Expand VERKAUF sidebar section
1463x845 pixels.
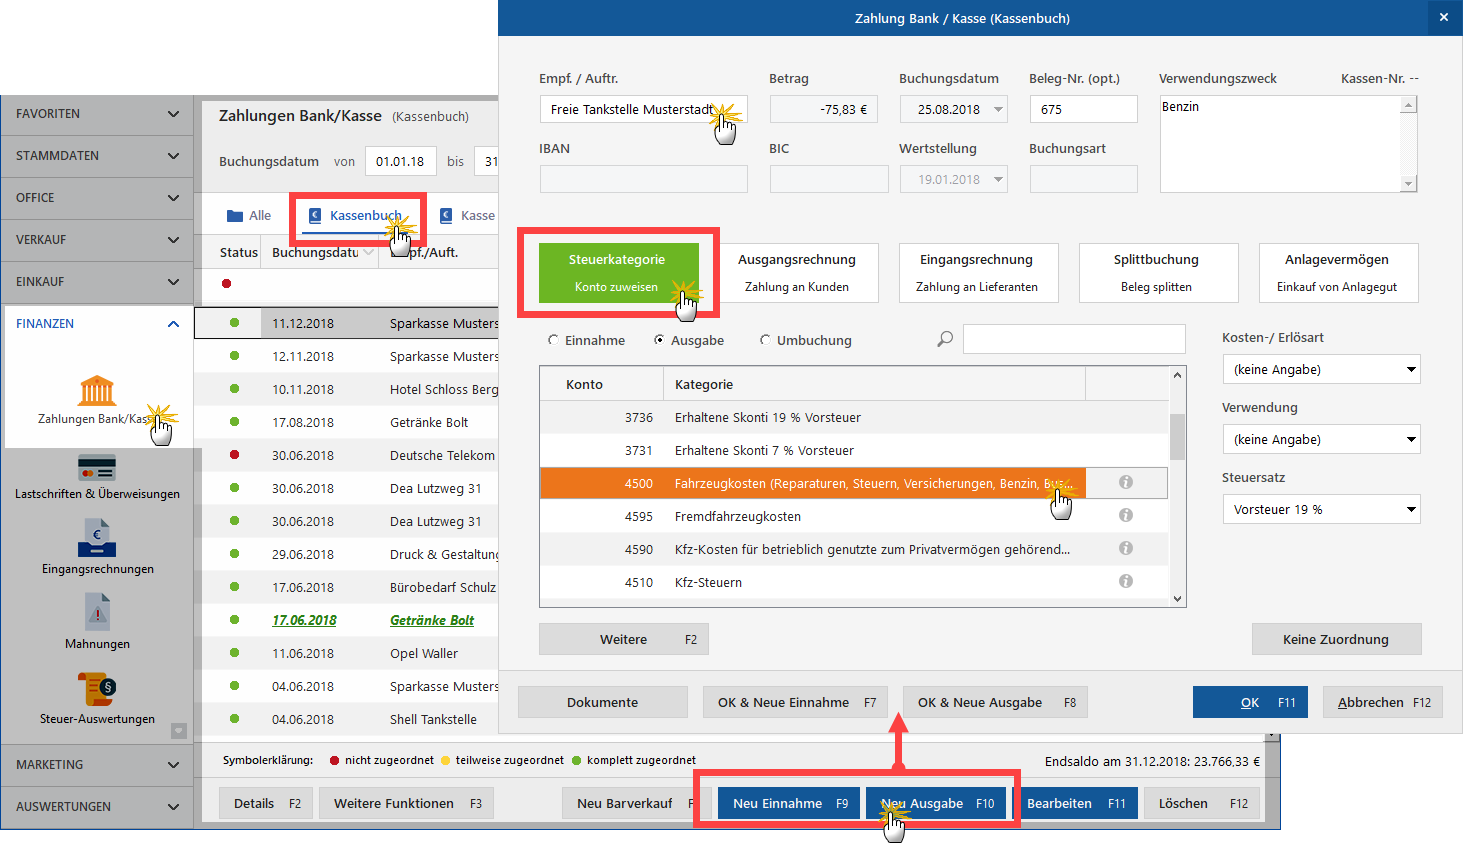click(97, 240)
